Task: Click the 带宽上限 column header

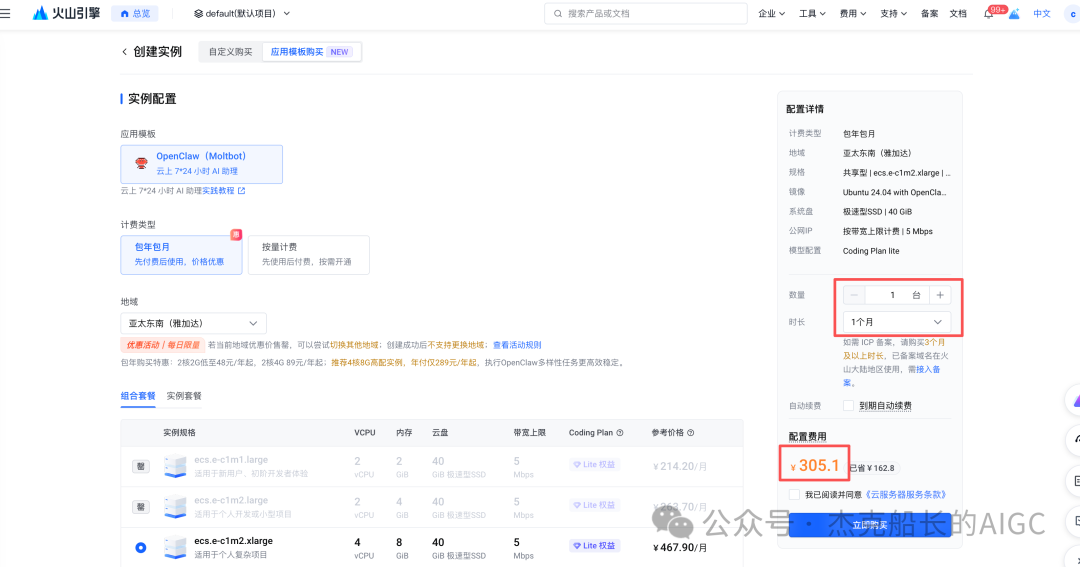Action: click(530, 433)
